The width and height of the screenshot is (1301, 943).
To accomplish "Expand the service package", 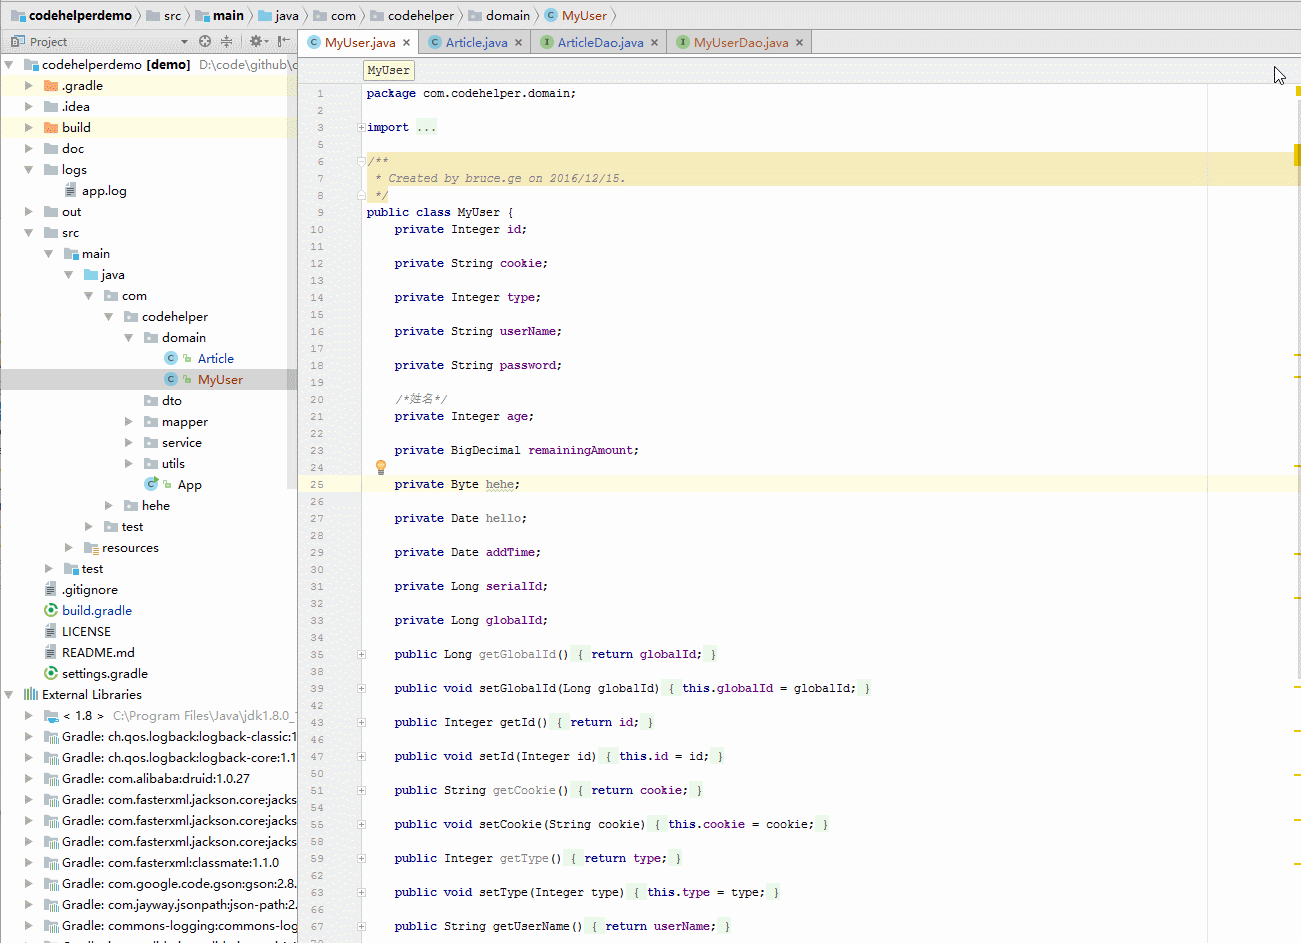I will coord(128,442).
